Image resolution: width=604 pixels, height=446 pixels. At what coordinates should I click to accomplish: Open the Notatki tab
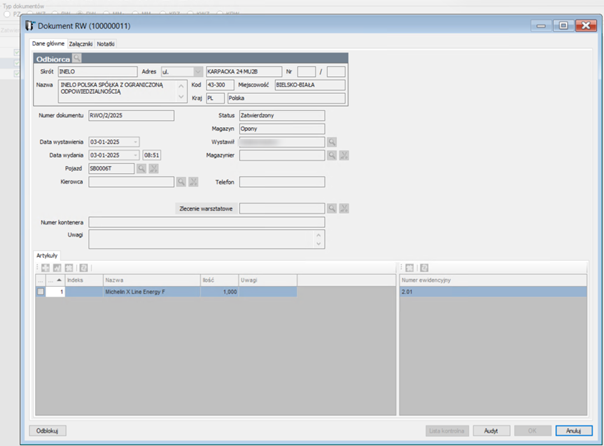coord(106,44)
